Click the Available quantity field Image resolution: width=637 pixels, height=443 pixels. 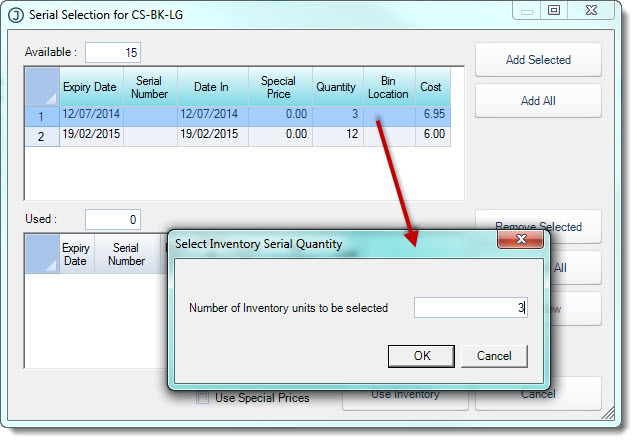pos(113,52)
